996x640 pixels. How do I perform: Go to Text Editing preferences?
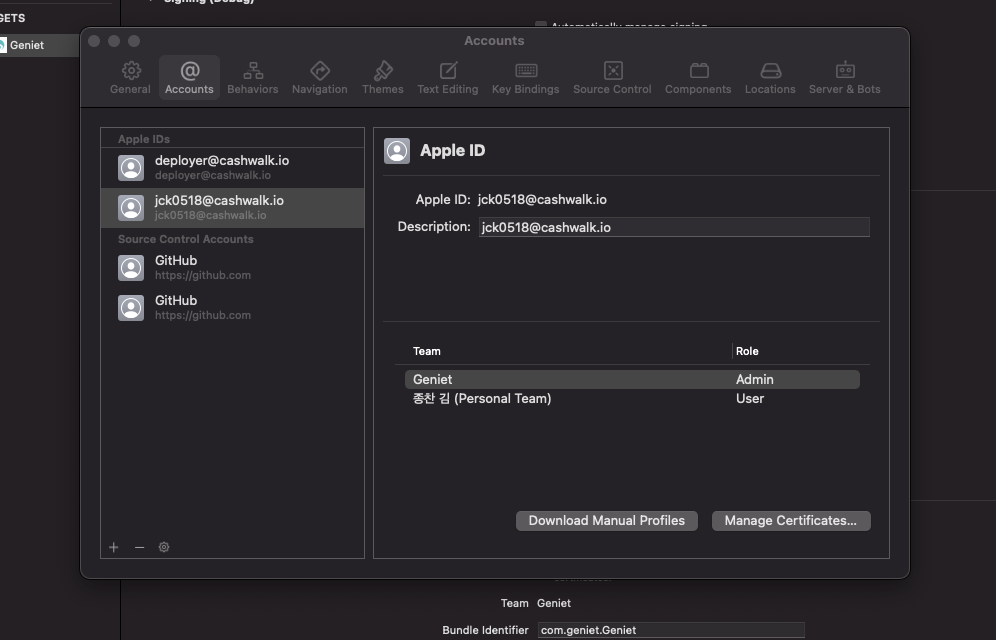pos(448,77)
